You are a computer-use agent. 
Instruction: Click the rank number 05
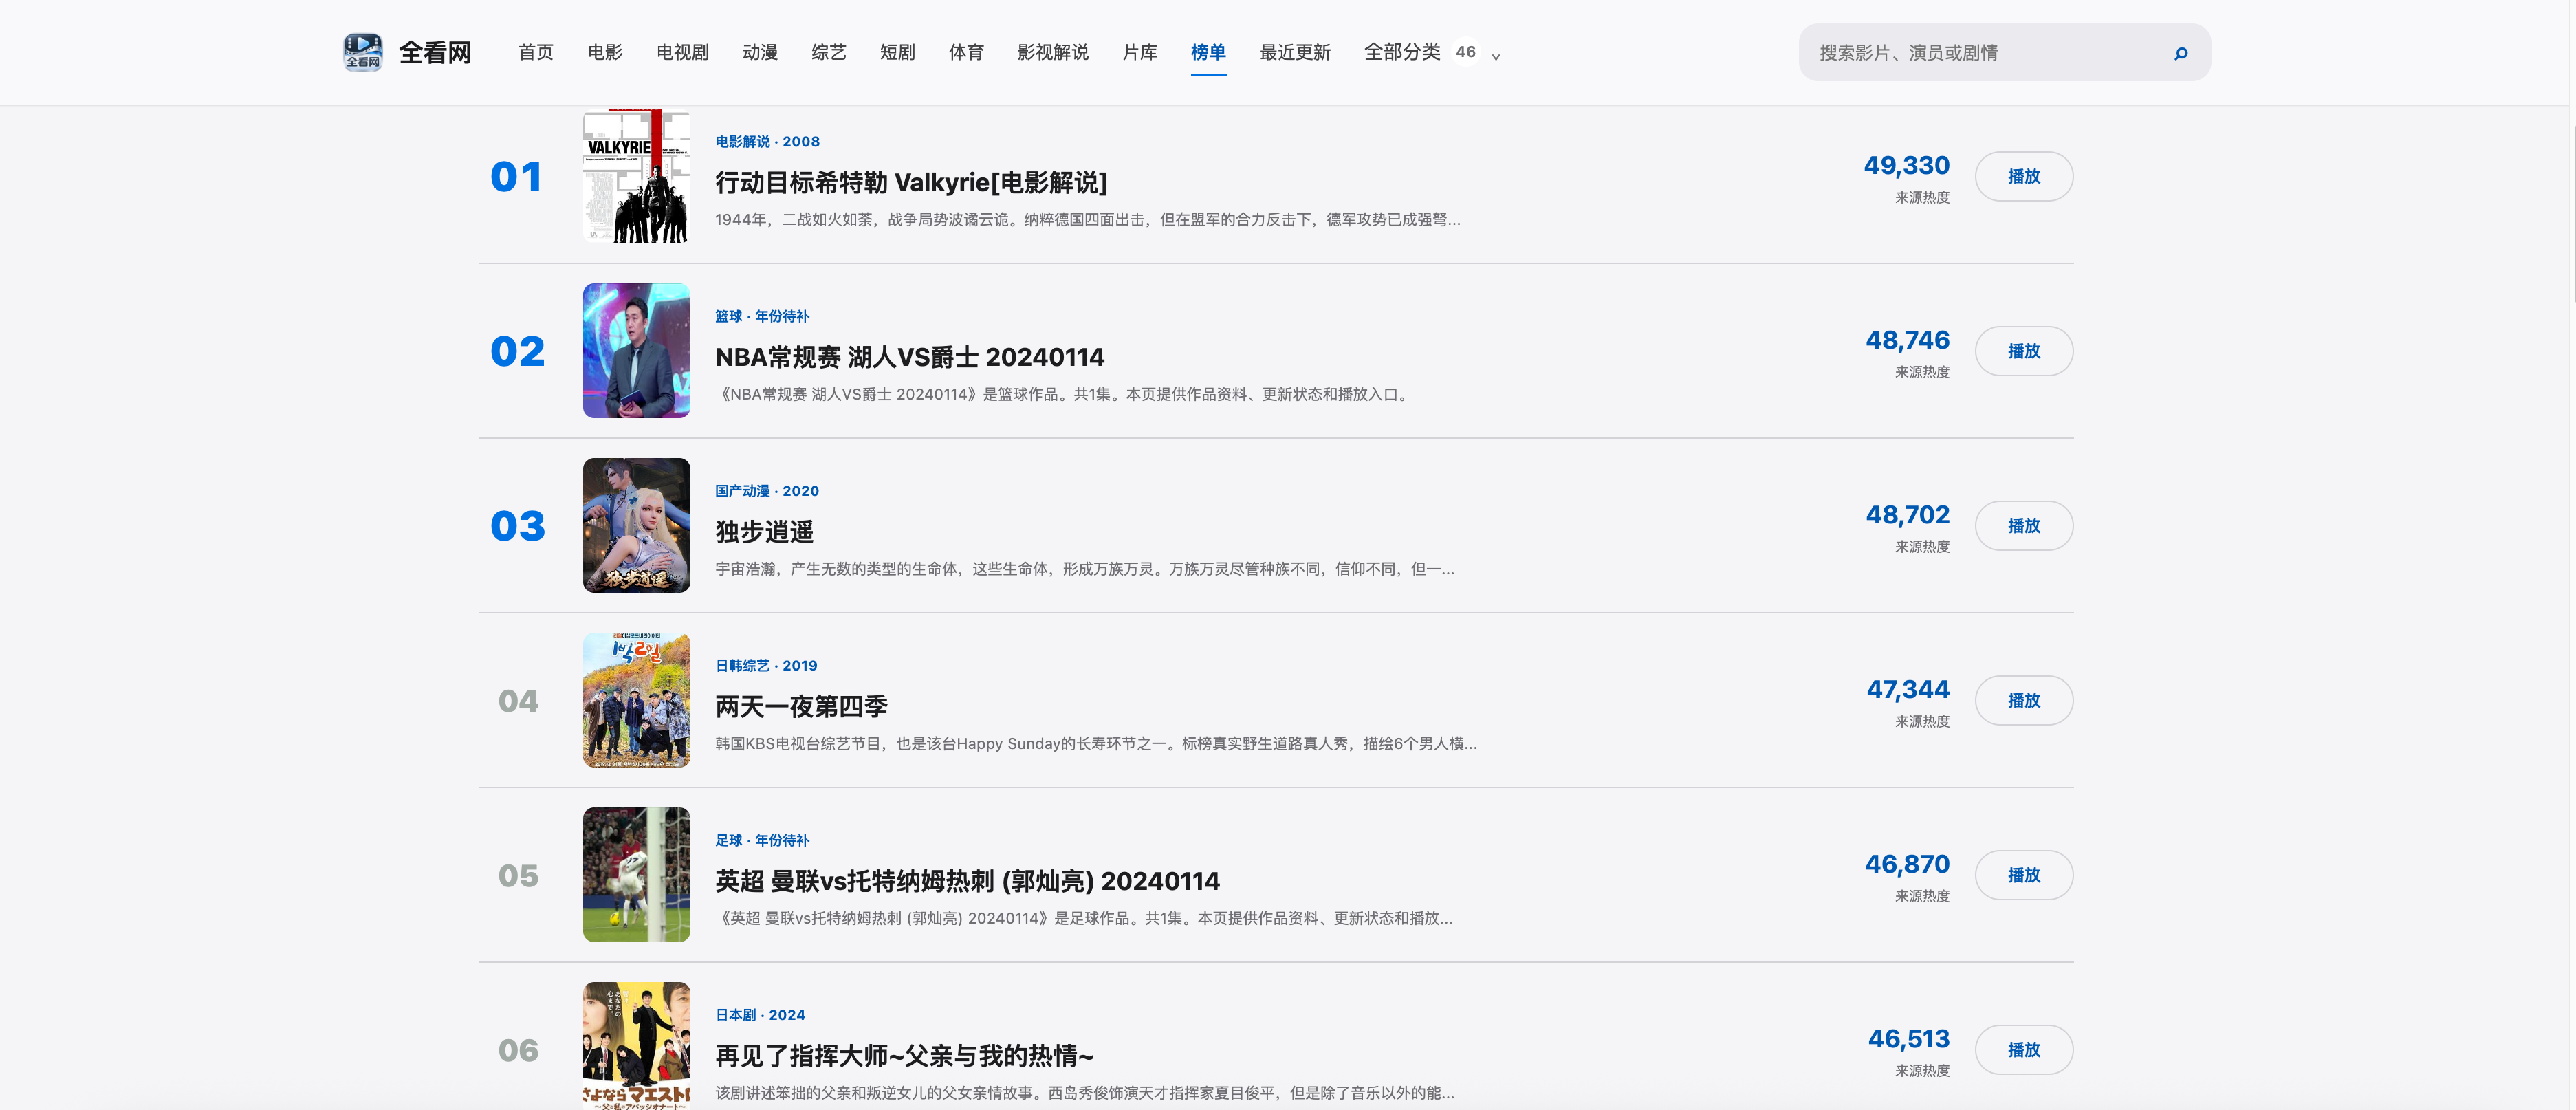(x=518, y=876)
